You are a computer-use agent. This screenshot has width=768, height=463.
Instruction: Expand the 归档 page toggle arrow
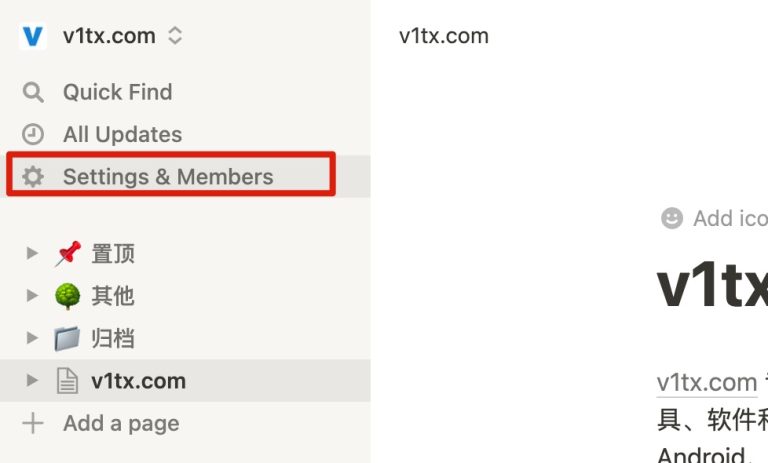[x=32, y=338]
